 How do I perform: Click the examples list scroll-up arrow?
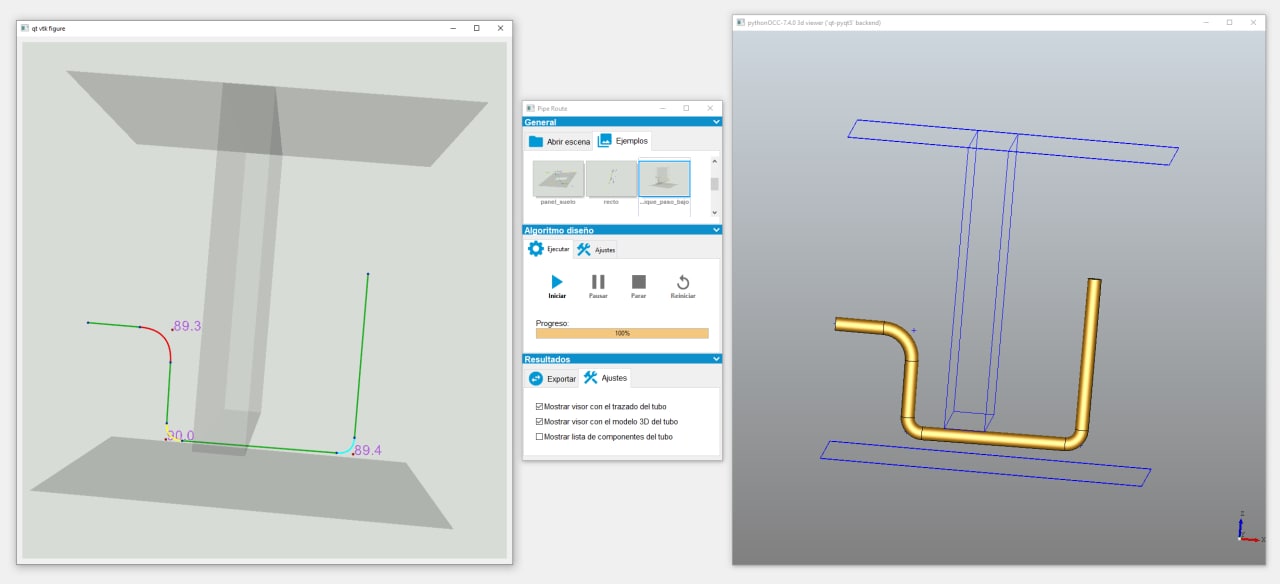[714, 160]
